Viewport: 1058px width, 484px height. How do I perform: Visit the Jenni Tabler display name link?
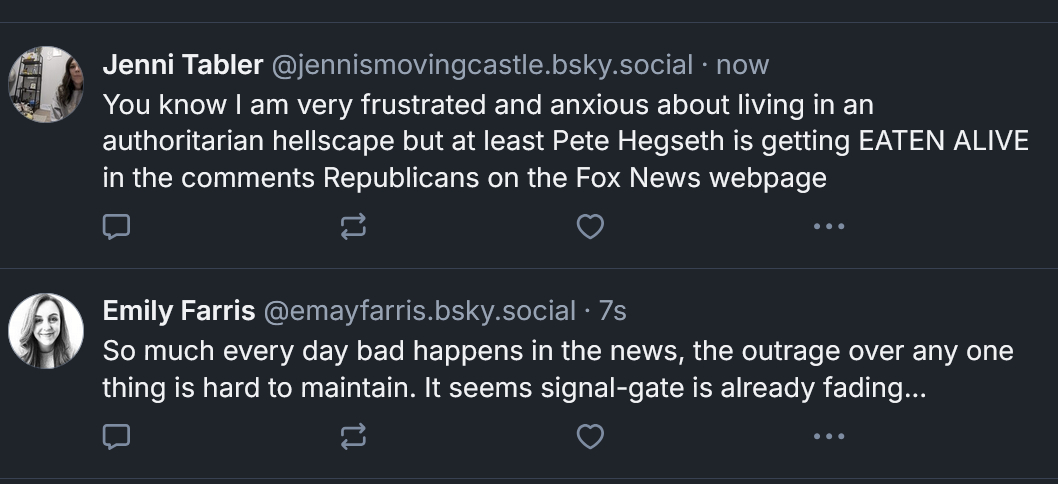click(183, 65)
